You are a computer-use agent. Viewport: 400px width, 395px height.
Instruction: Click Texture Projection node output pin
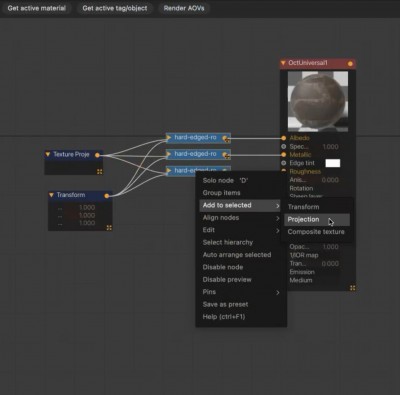(97, 155)
